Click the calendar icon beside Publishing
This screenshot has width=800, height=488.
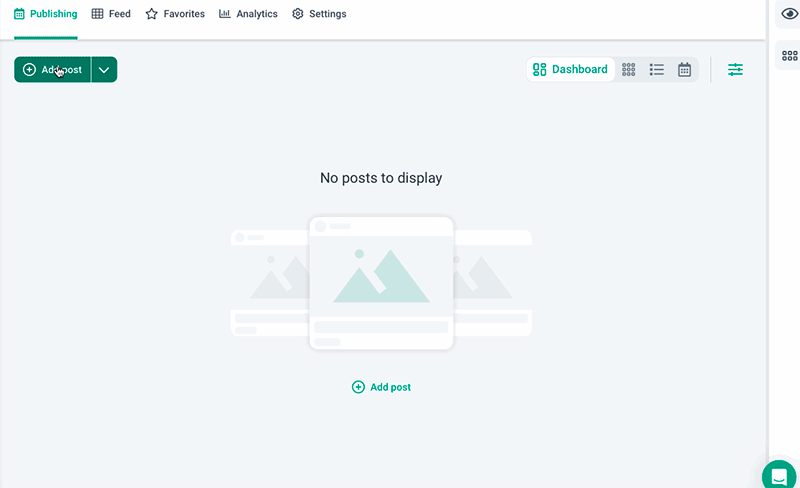(x=19, y=14)
